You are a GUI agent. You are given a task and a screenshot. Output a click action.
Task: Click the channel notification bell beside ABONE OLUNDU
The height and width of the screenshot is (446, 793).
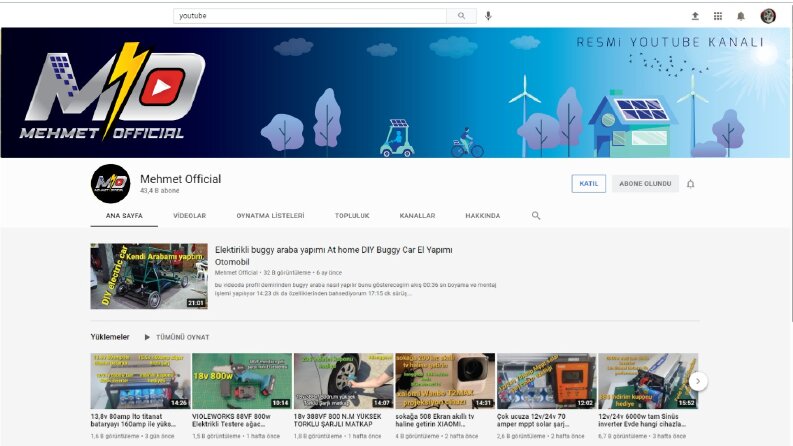(690, 184)
